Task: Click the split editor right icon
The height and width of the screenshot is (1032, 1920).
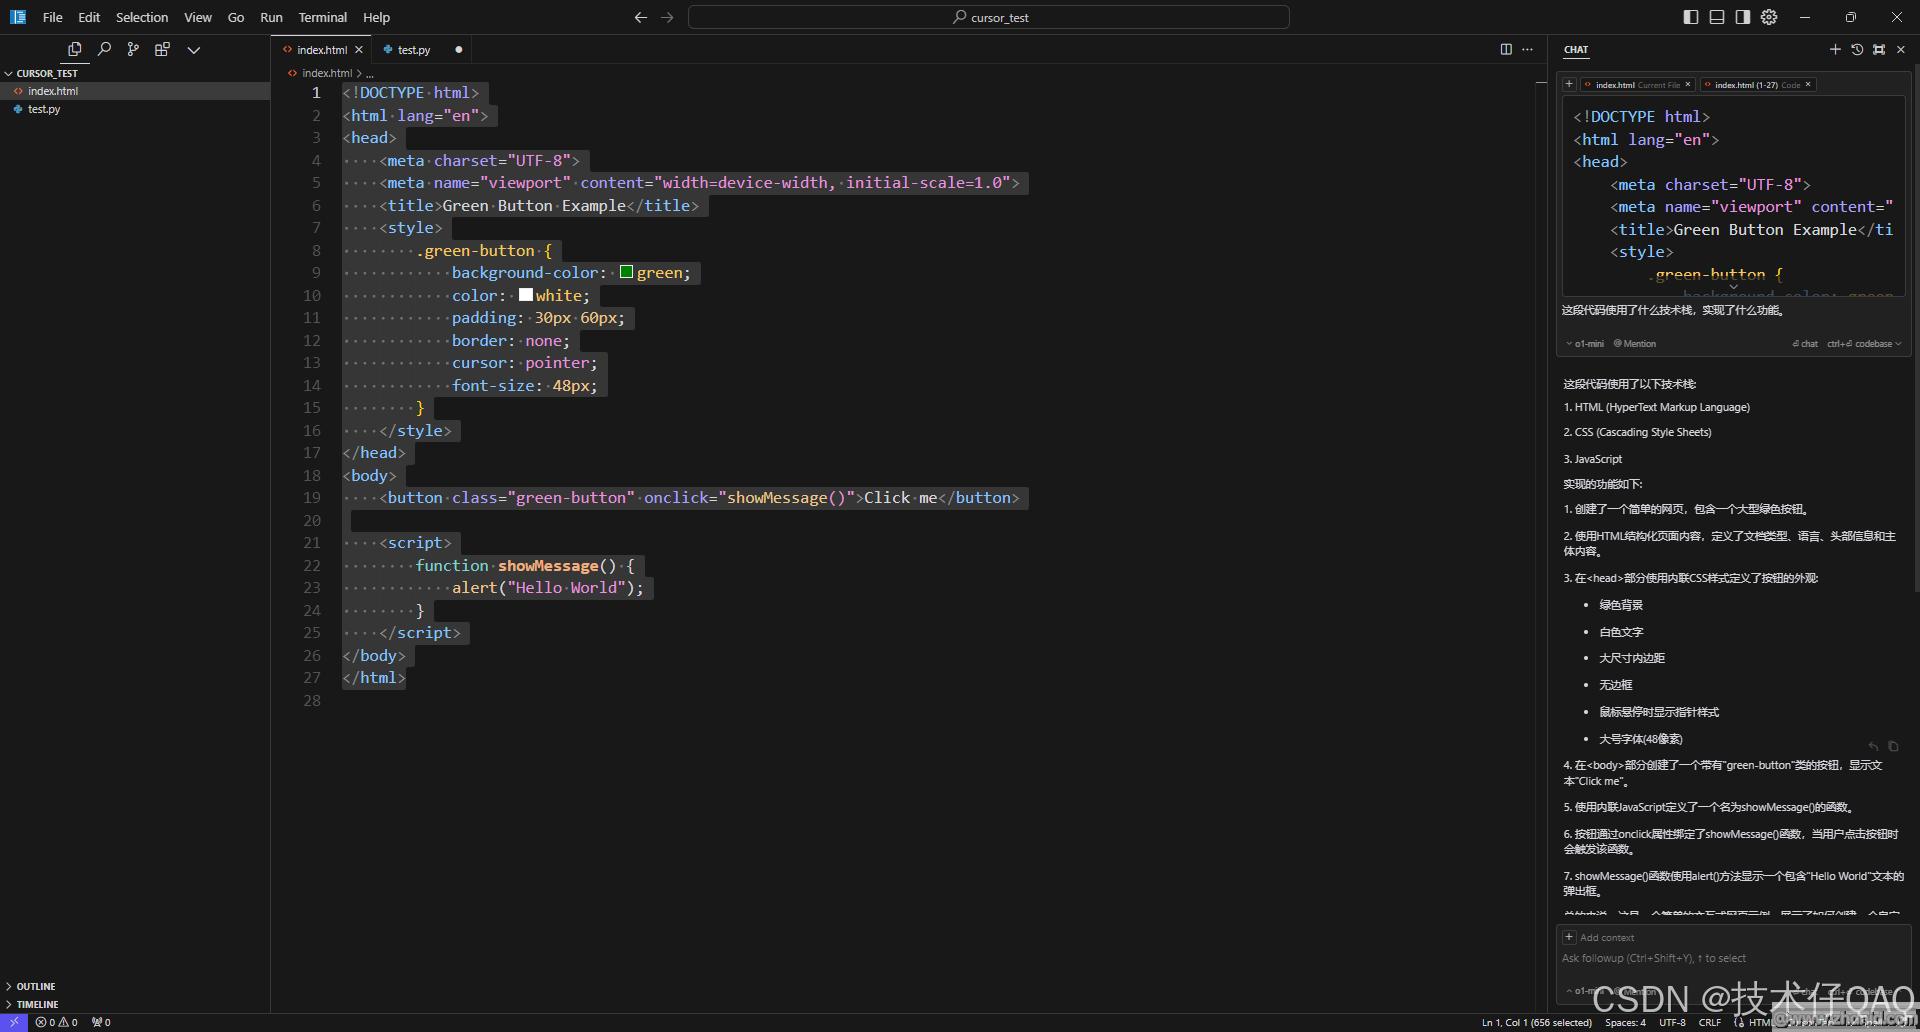Action: [x=1506, y=49]
